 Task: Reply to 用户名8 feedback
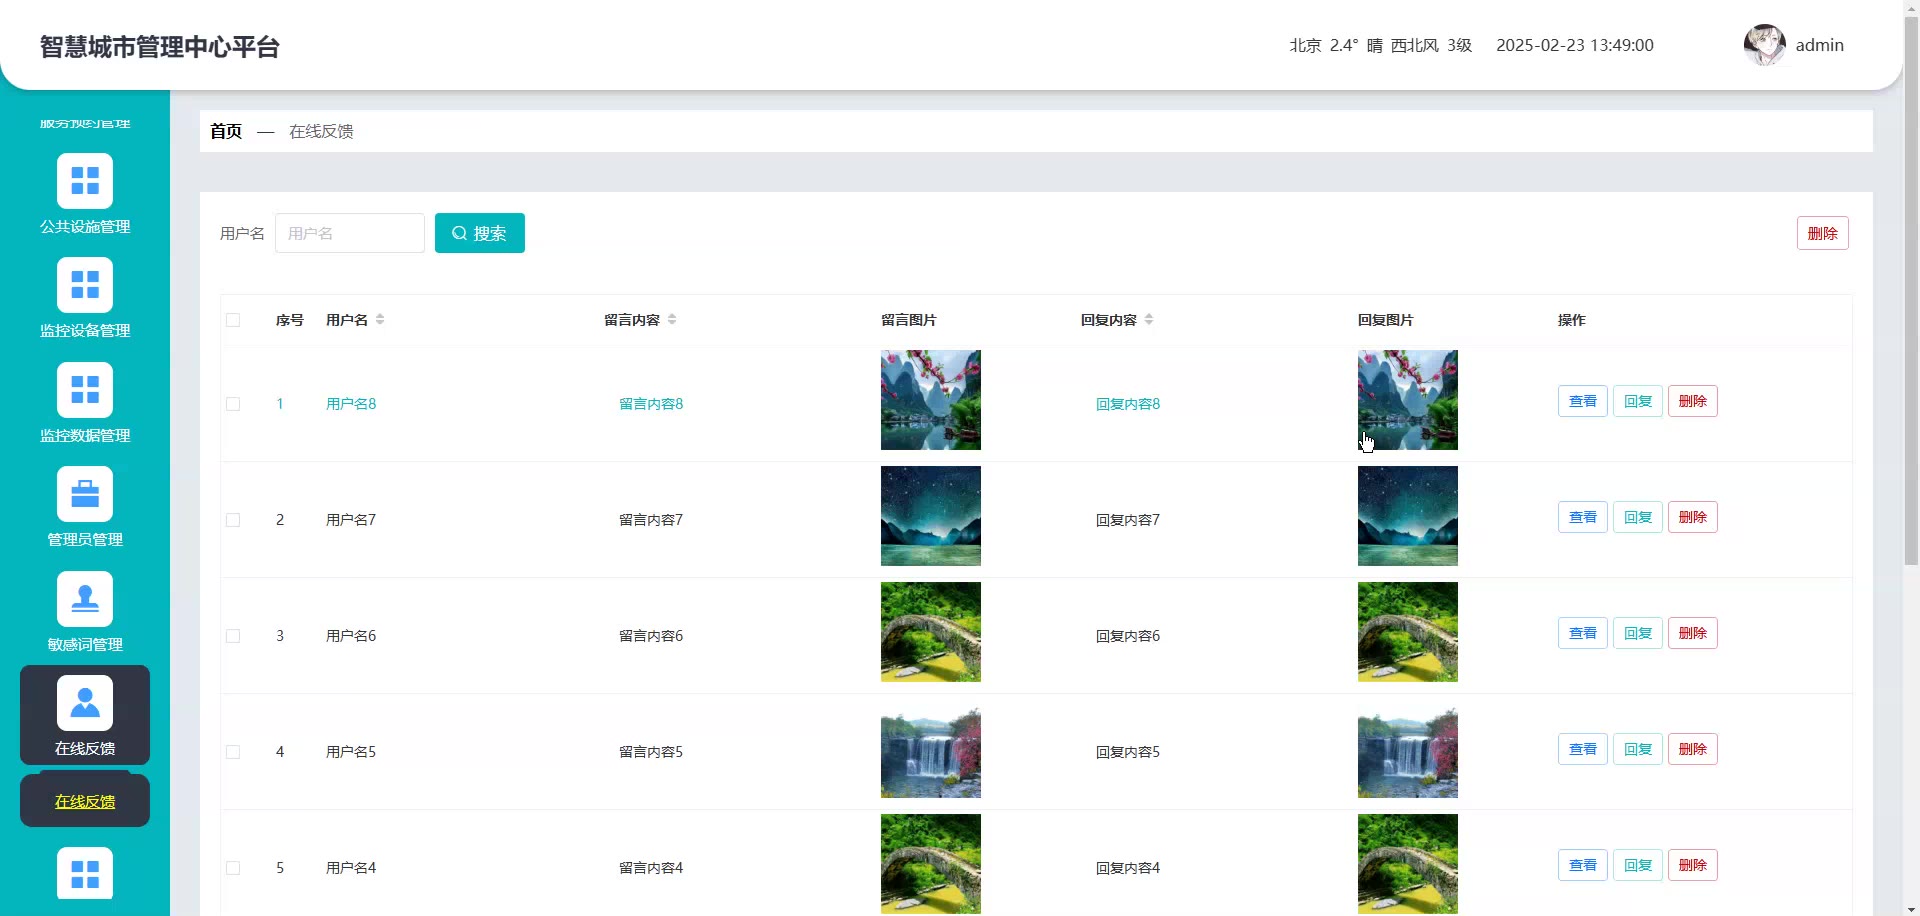[1637, 401]
